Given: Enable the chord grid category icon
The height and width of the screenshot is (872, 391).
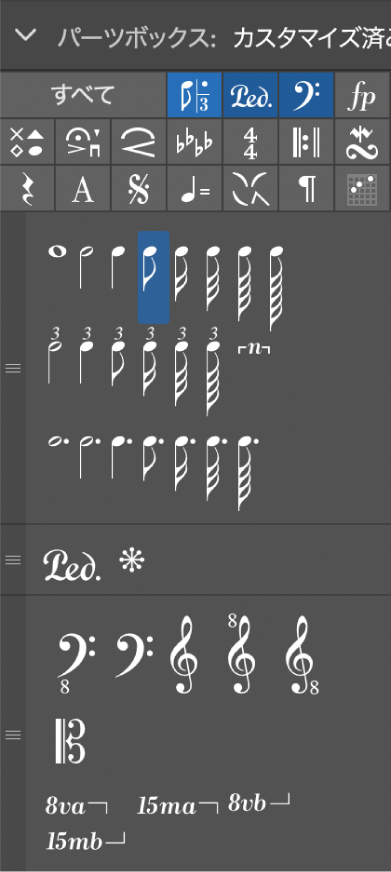Looking at the screenshot, I should click(x=362, y=188).
